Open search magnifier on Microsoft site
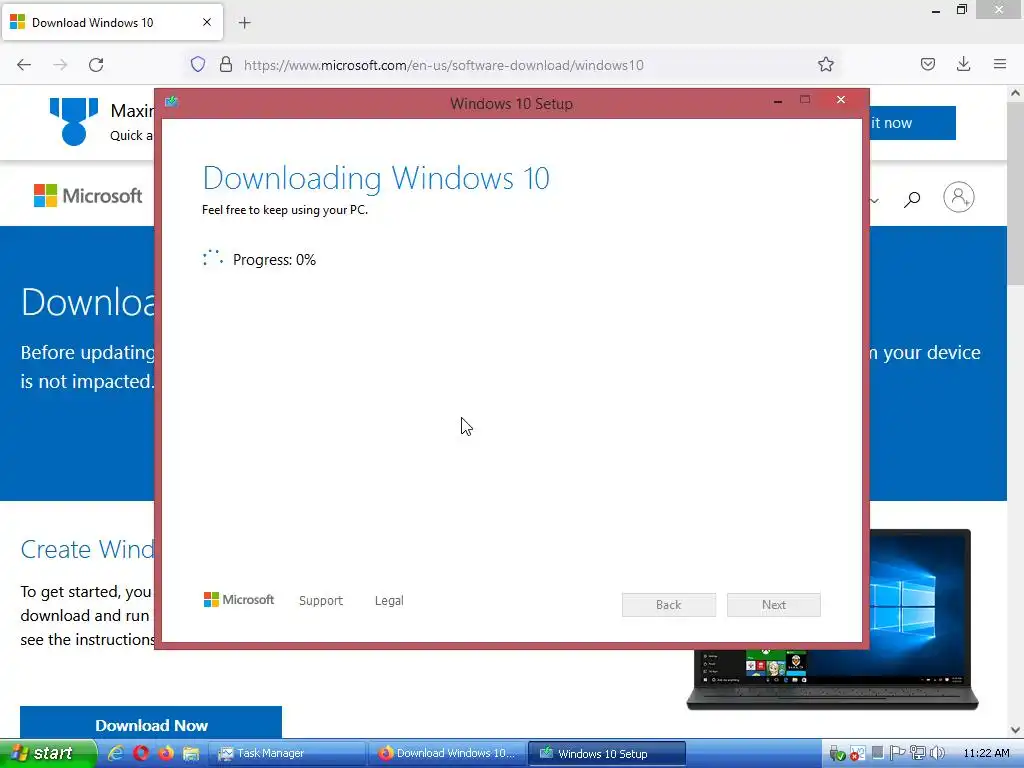This screenshot has width=1024, height=768. pyautogui.click(x=912, y=199)
